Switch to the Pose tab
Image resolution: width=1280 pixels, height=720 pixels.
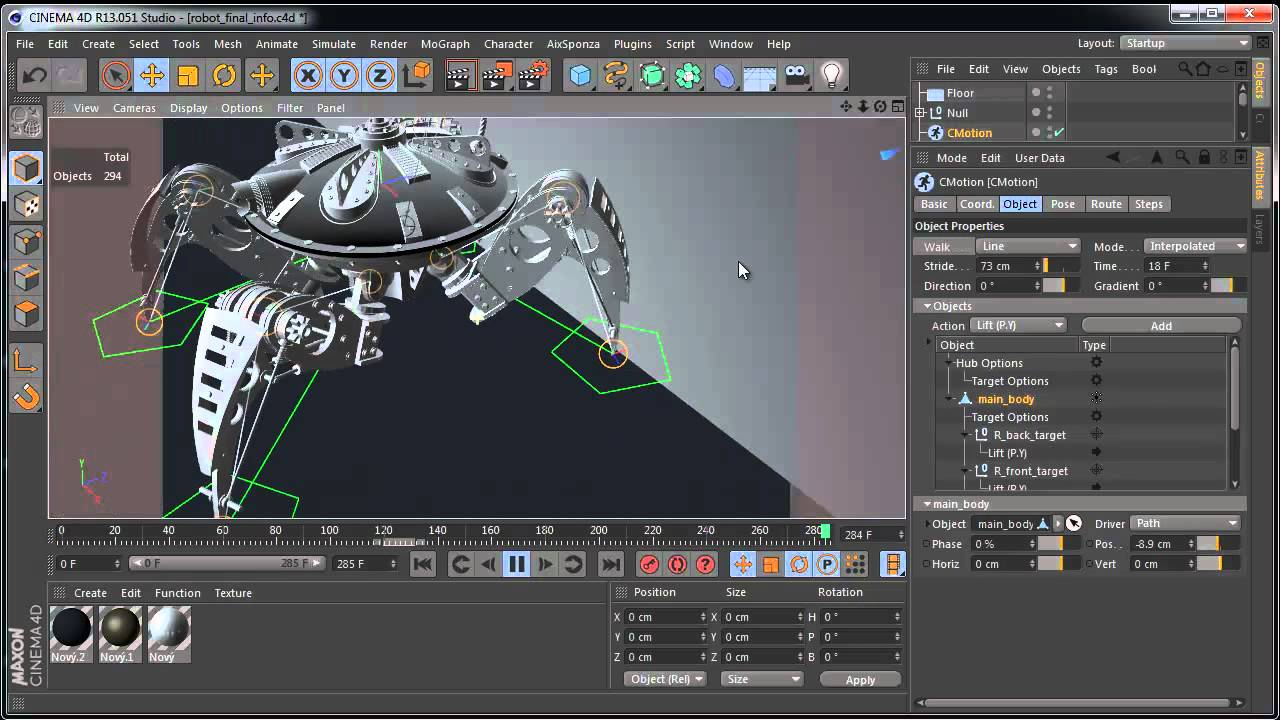pos(1062,204)
